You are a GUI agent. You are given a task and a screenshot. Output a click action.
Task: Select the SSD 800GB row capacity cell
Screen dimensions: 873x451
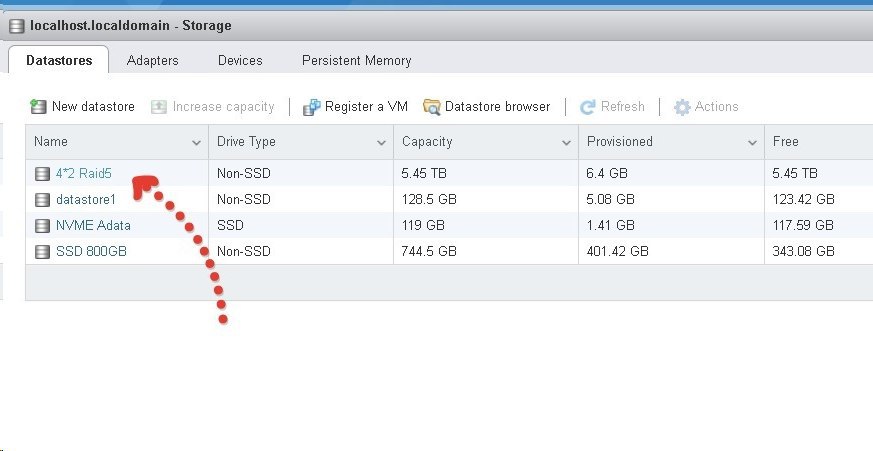click(485, 252)
